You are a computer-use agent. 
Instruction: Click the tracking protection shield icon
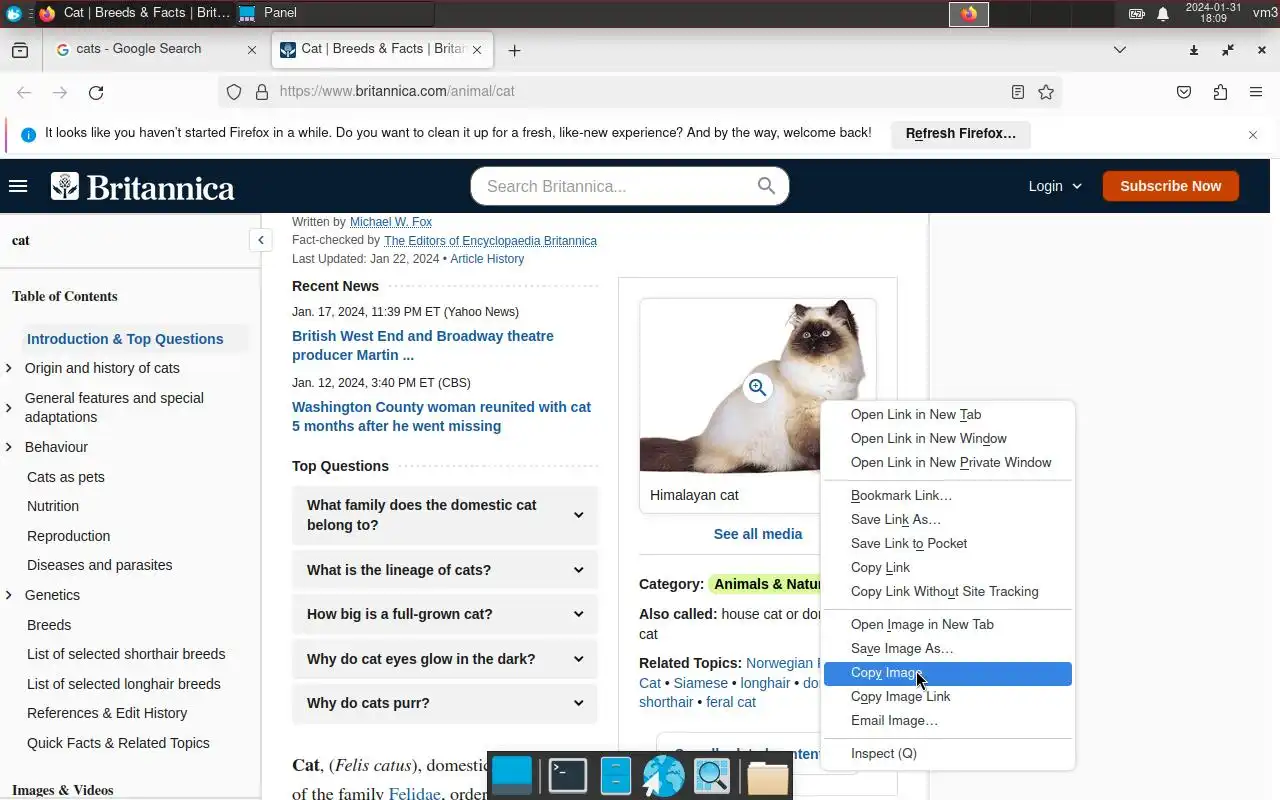[234, 92]
